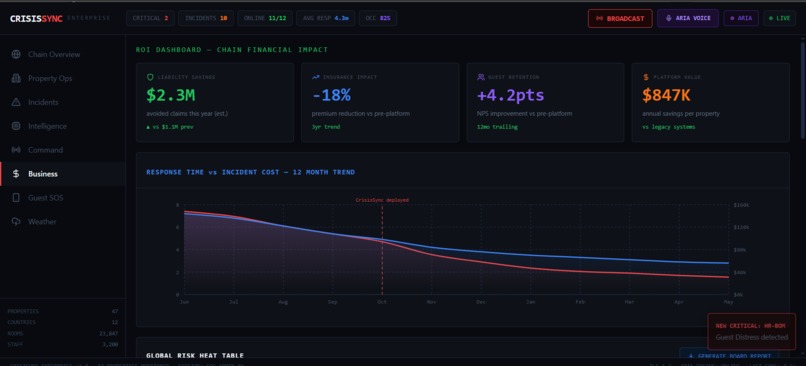The image size is (806, 366).
Task: Click the CrisisSync Enterprise logo
Action: point(60,19)
